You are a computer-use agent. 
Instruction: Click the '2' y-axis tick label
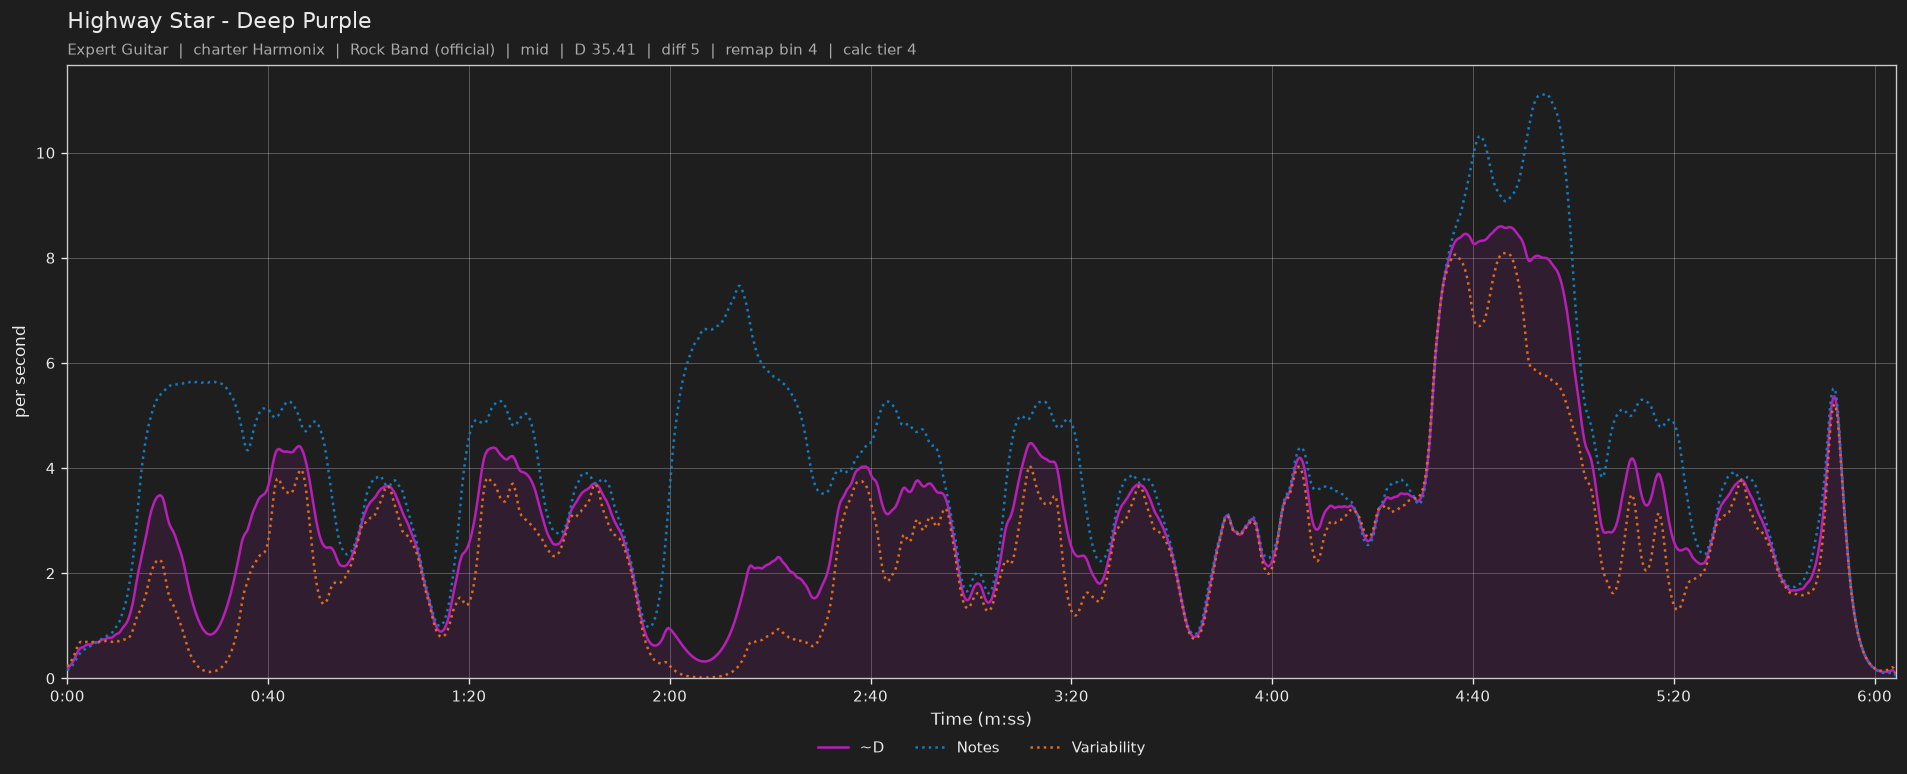point(51,574)
